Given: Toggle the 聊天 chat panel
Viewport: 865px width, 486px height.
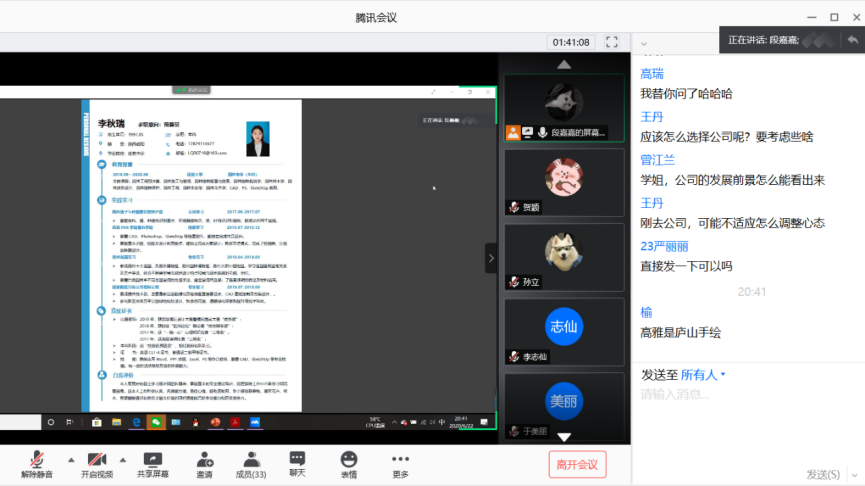Looking at the screenshot, I should pos(297,464).
